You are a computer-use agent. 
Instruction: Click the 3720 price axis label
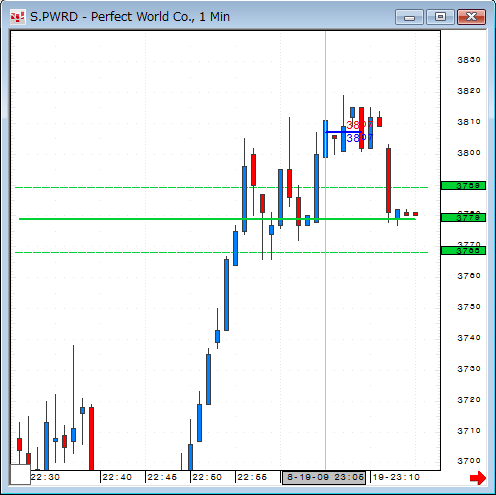[x=469, y=400]
